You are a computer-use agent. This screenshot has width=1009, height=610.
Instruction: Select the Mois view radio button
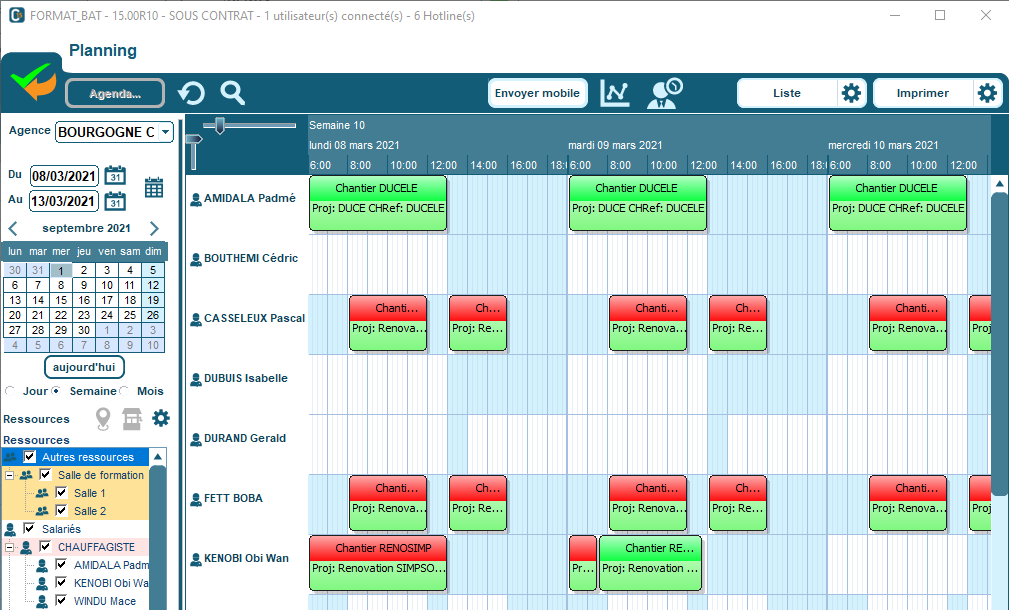pyautogui.click(x=124, y=391)
